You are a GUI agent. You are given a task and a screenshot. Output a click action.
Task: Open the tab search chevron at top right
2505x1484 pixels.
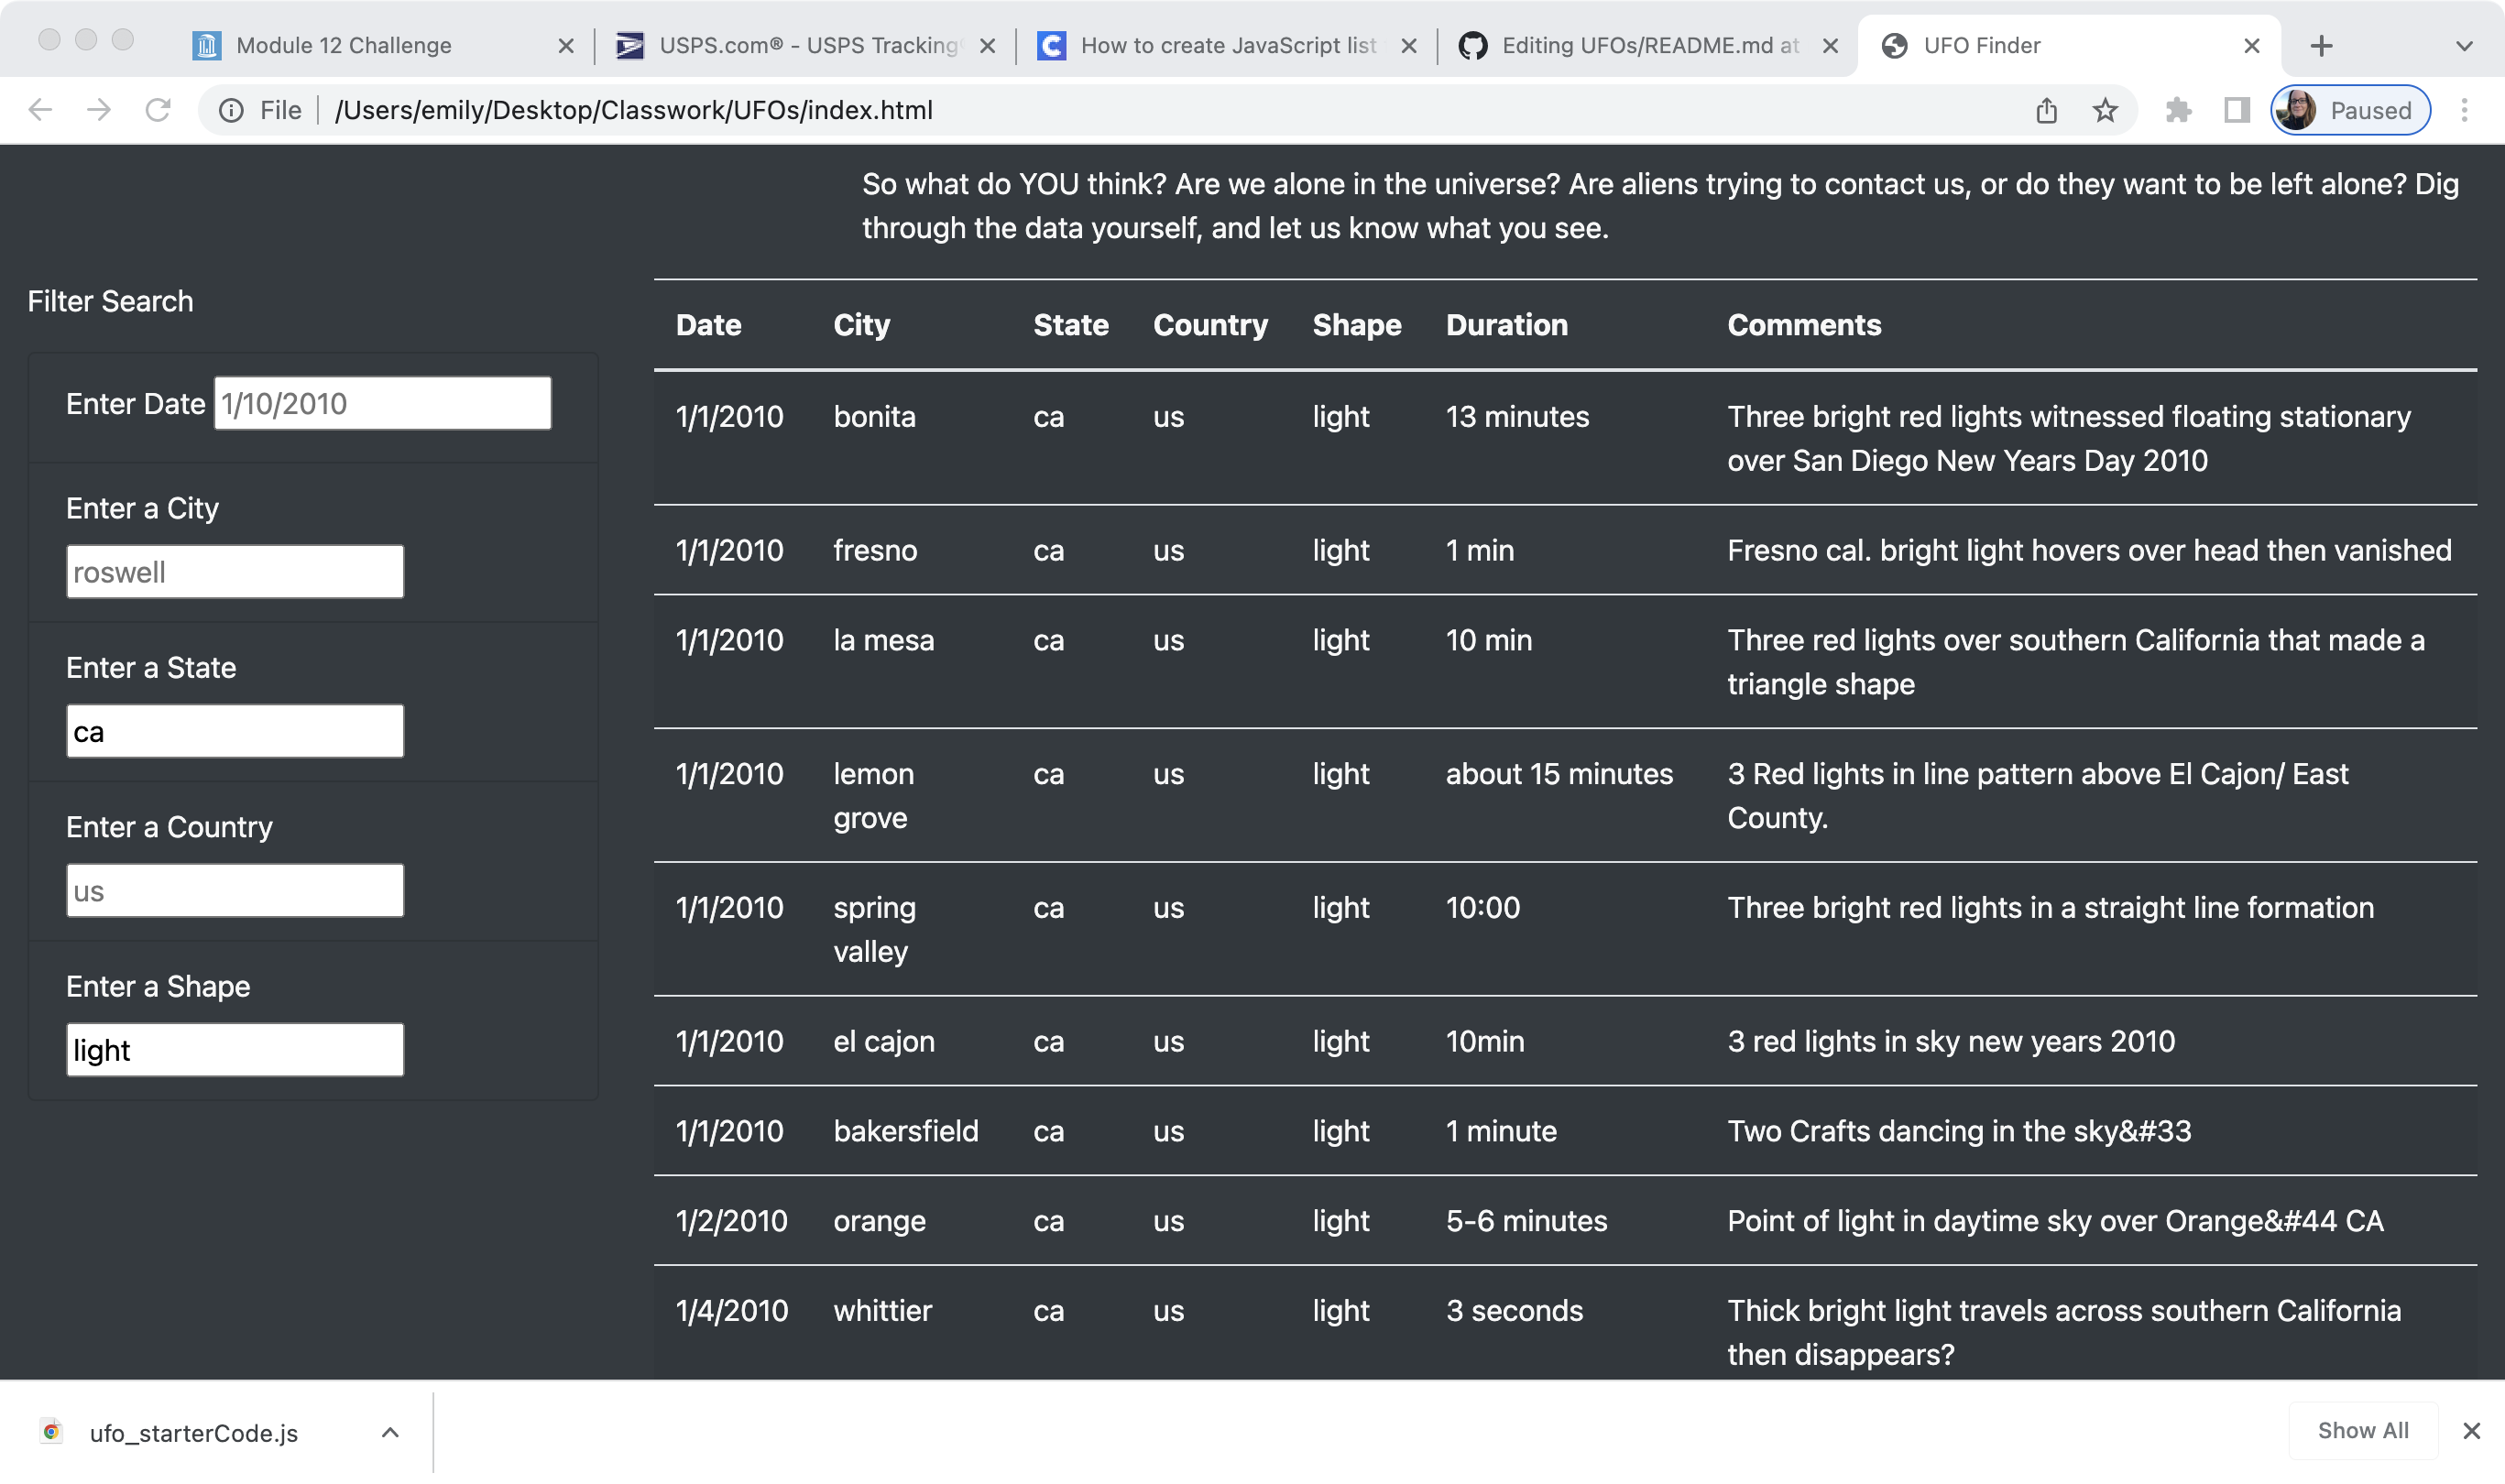click(2463, 45)
